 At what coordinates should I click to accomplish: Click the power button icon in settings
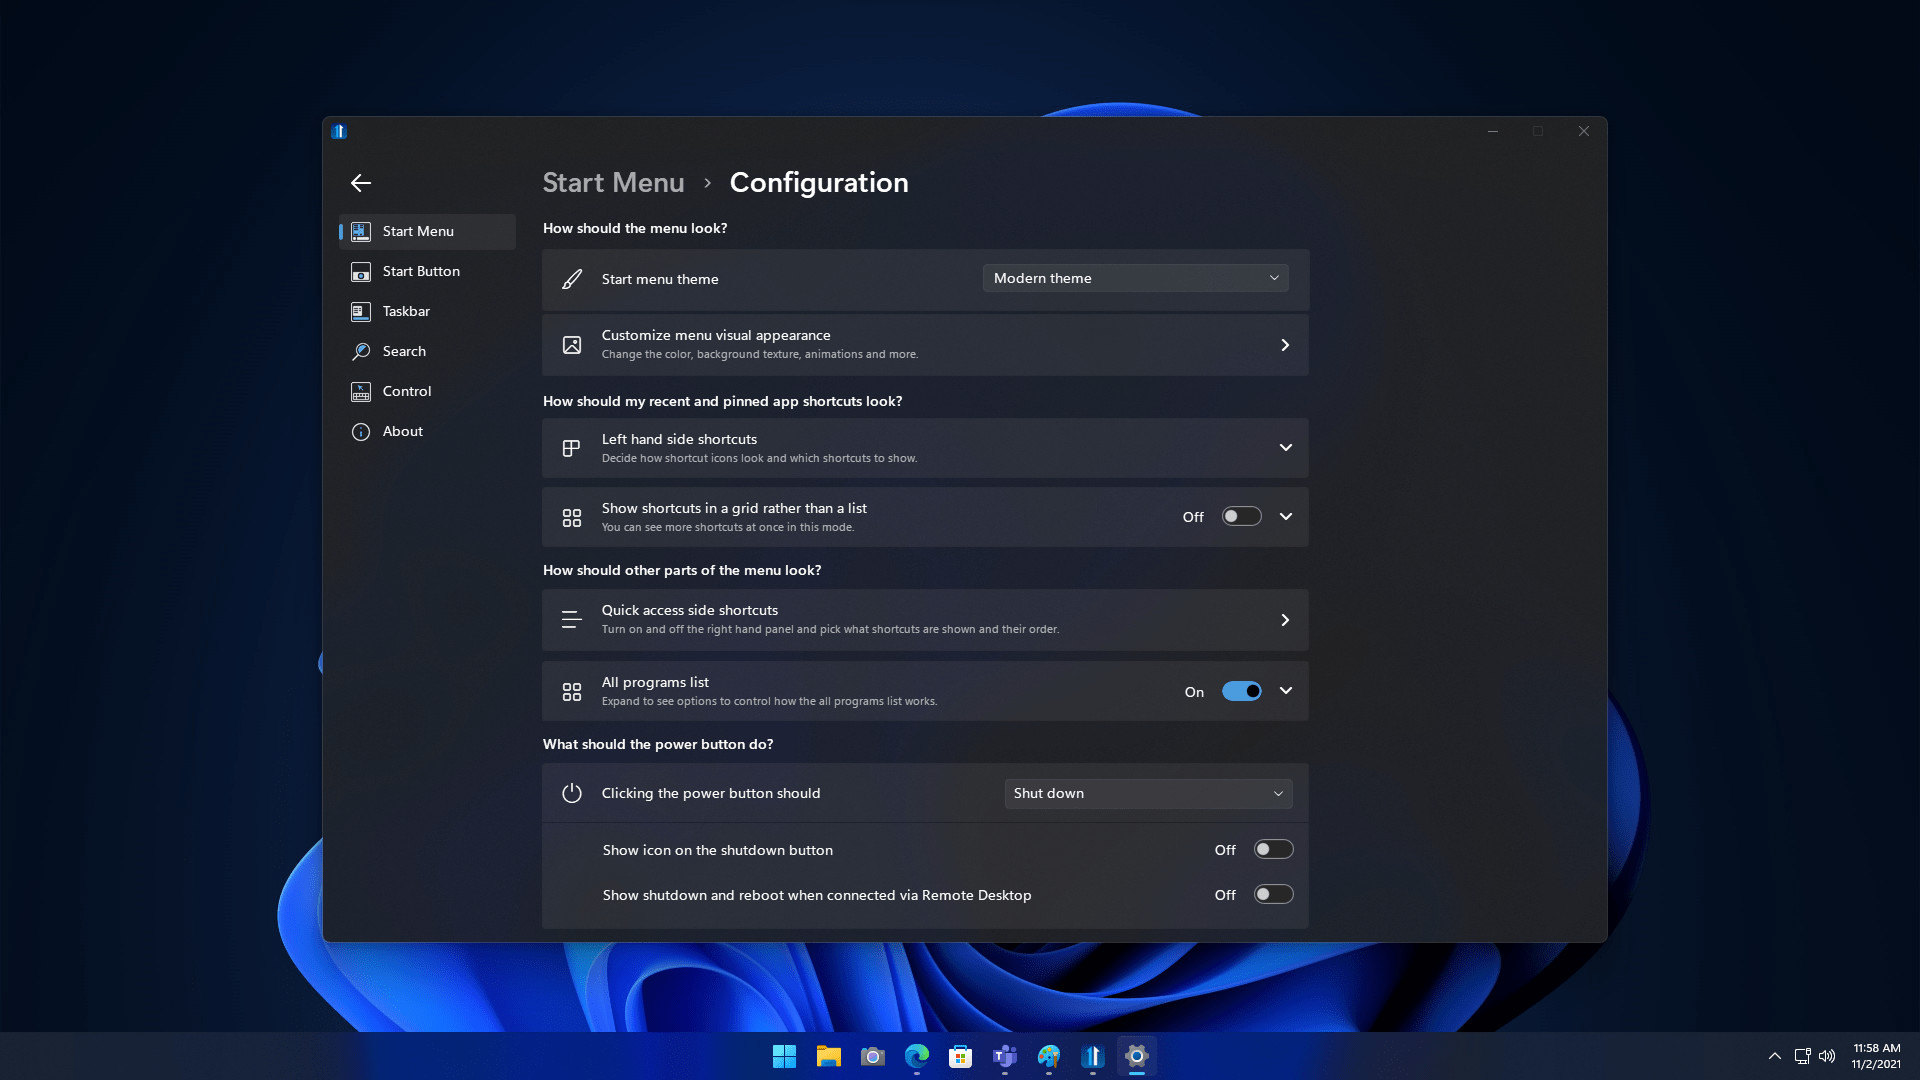570,793
